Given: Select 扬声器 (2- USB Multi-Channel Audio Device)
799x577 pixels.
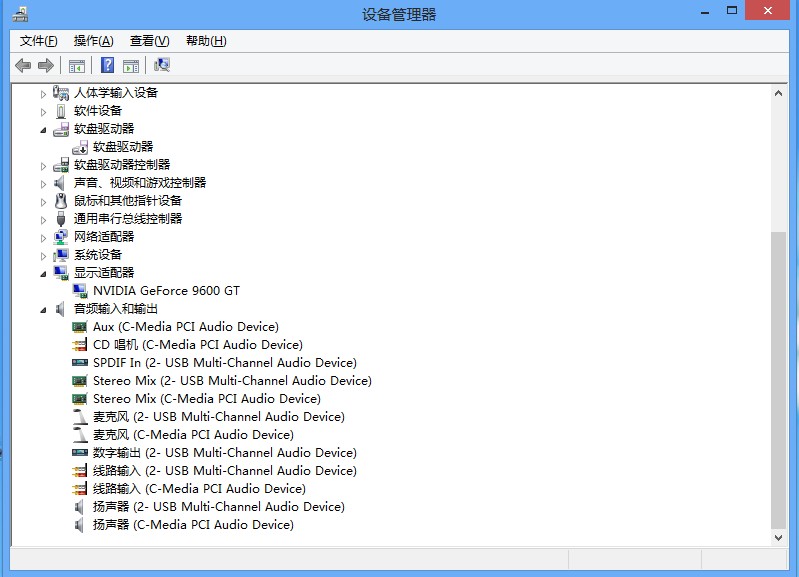Looking at the screenshot, I should 219,507.
